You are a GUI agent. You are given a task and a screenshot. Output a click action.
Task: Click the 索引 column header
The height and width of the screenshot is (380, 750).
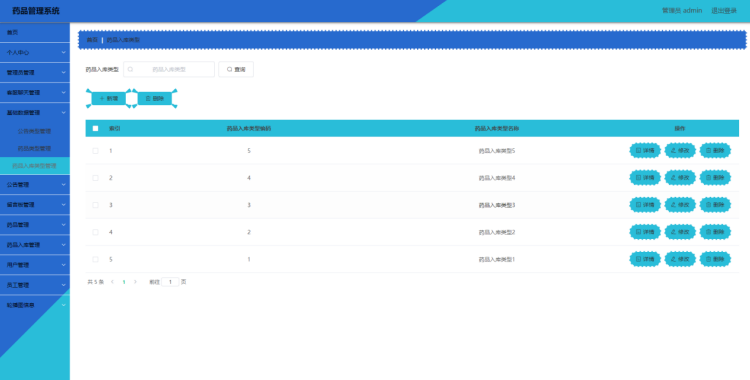coord(115,128)
